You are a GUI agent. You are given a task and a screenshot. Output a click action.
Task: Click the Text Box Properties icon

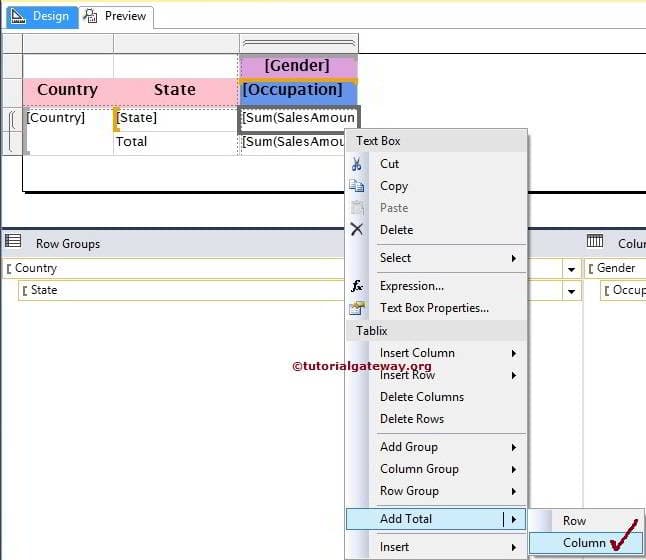[x=357, y=308]
